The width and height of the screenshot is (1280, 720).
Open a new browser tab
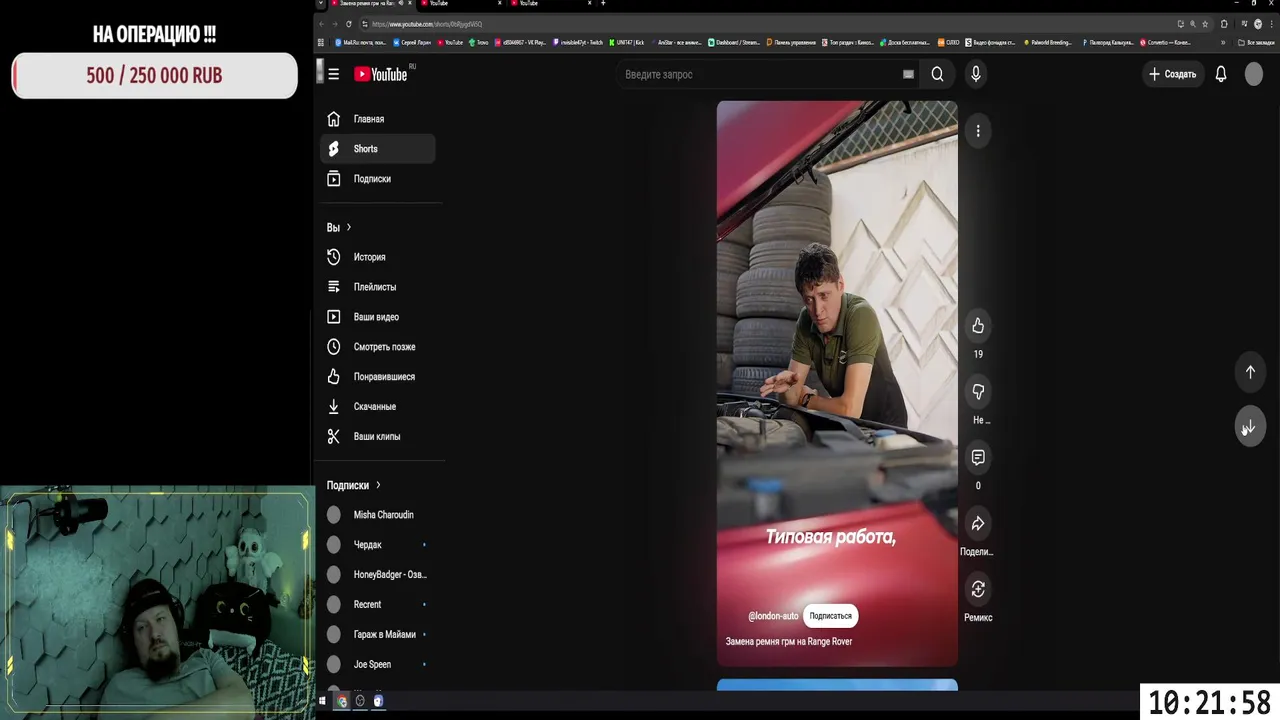[x=603, y=3]
